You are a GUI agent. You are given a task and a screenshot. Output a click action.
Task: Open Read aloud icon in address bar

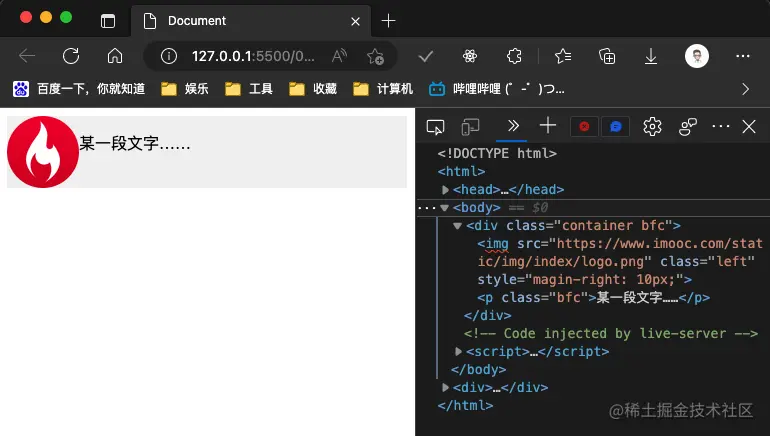(x=339, y=56)
